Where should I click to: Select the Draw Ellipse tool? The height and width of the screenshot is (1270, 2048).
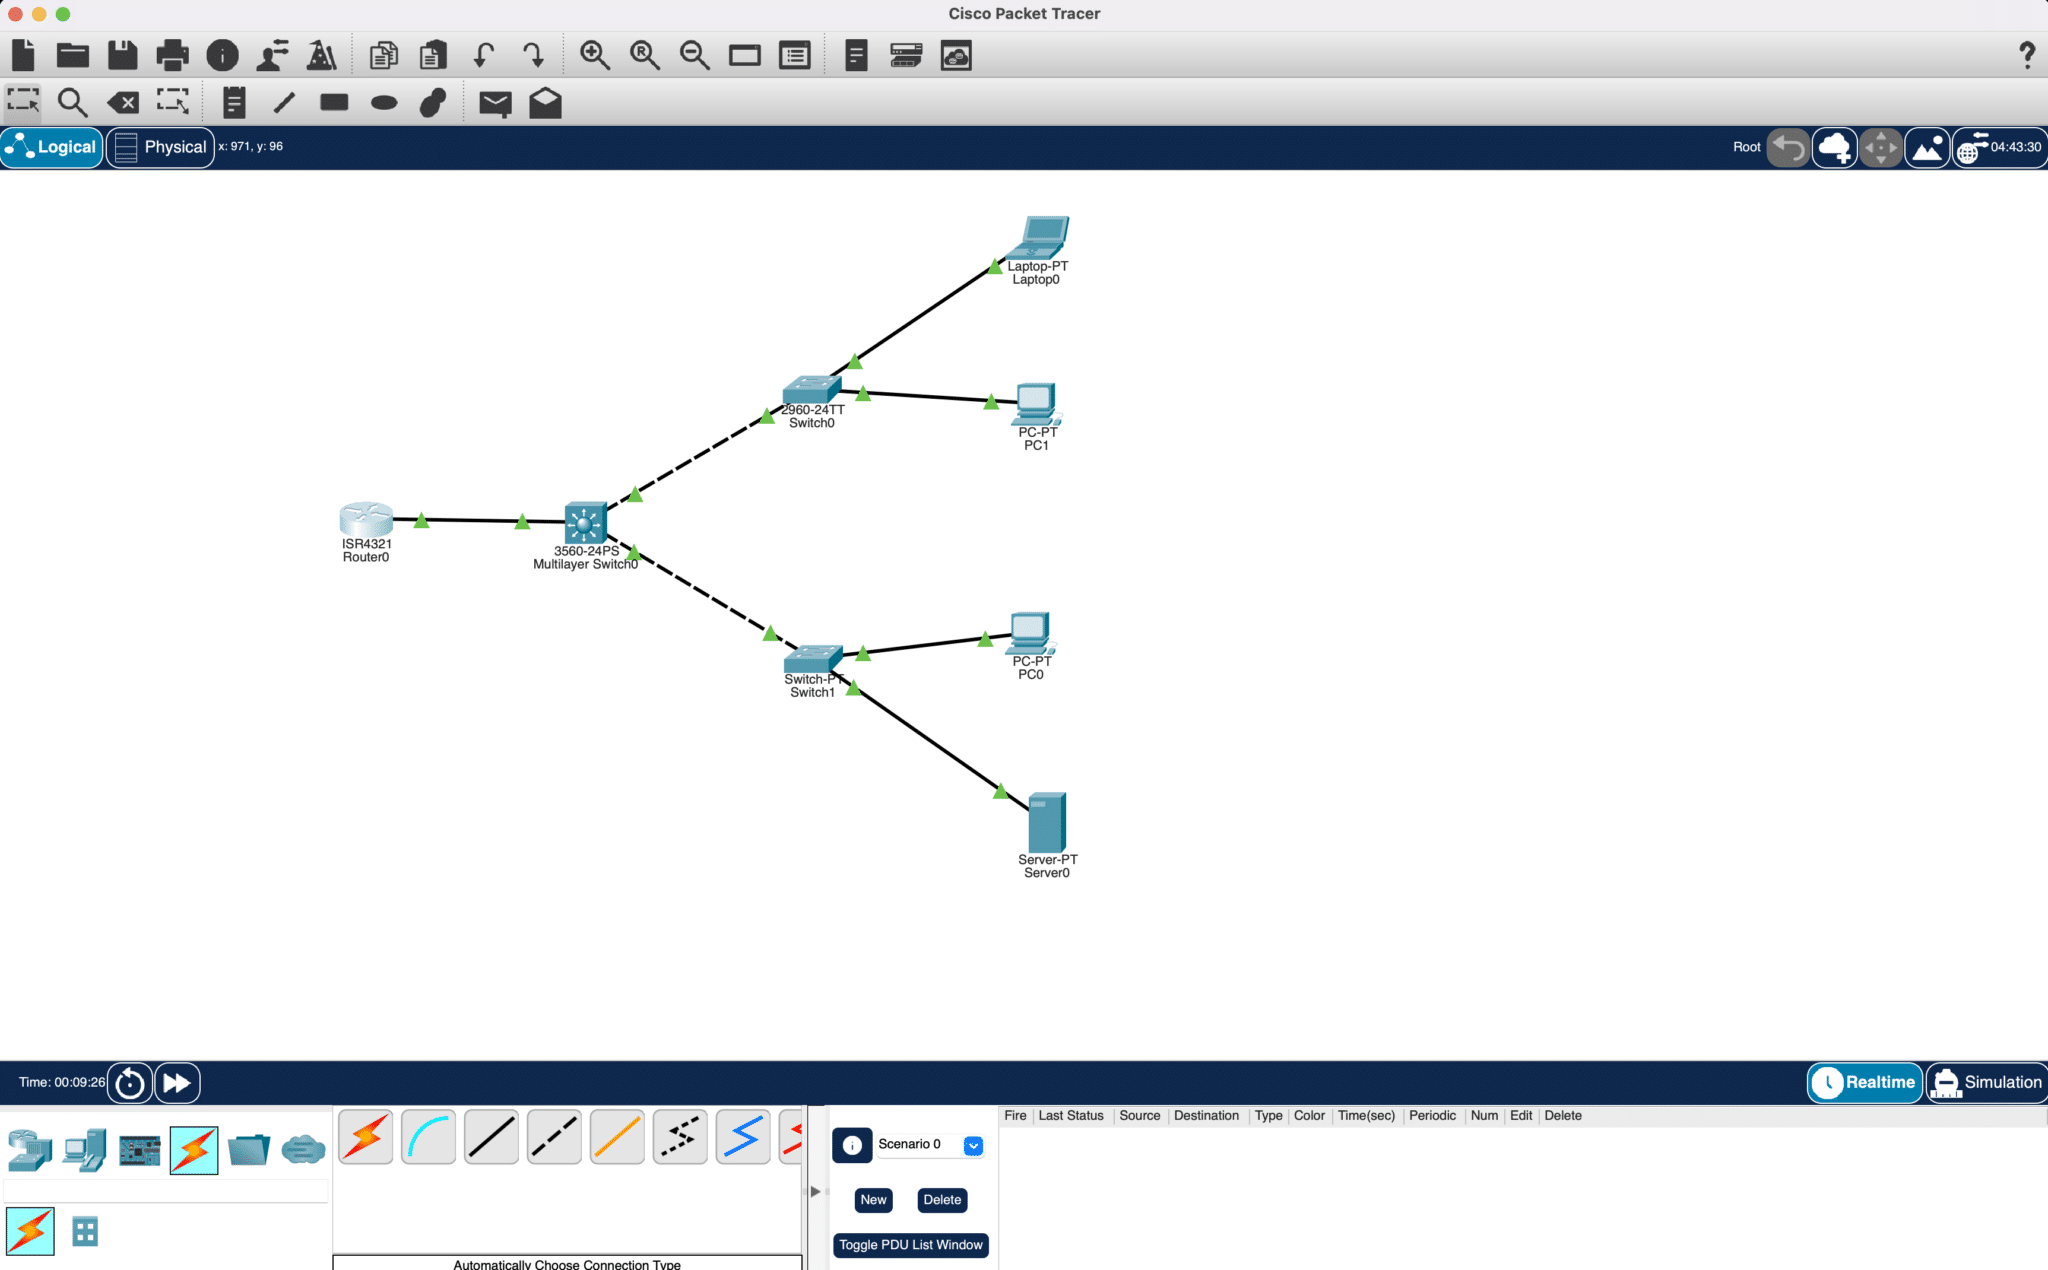point(384,102)
